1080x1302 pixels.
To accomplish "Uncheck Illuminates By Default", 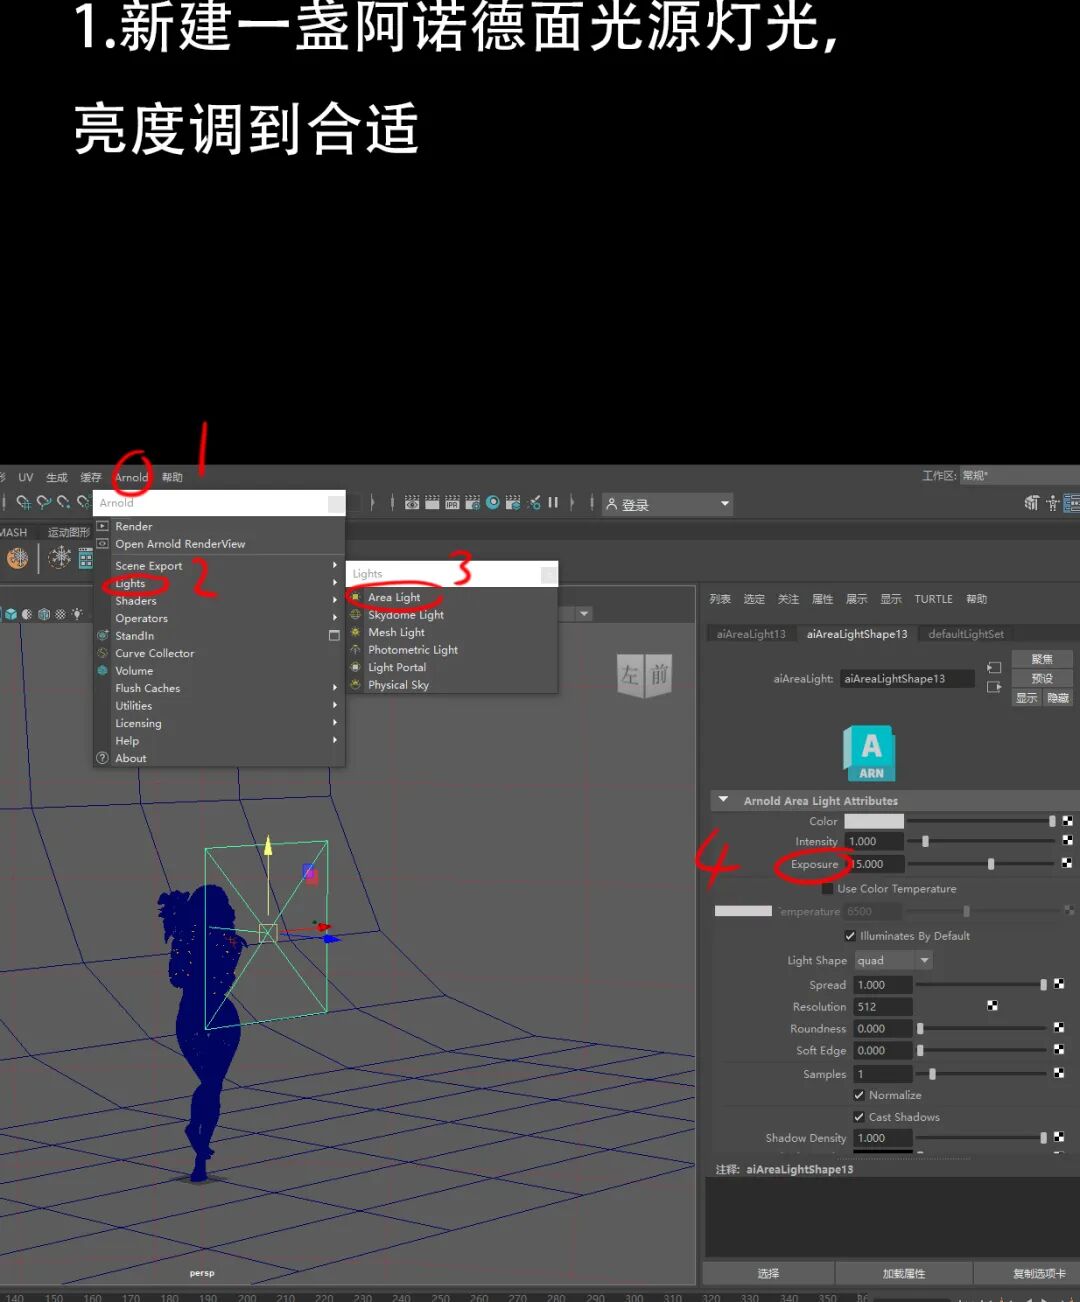I will [x=850, y=936].
